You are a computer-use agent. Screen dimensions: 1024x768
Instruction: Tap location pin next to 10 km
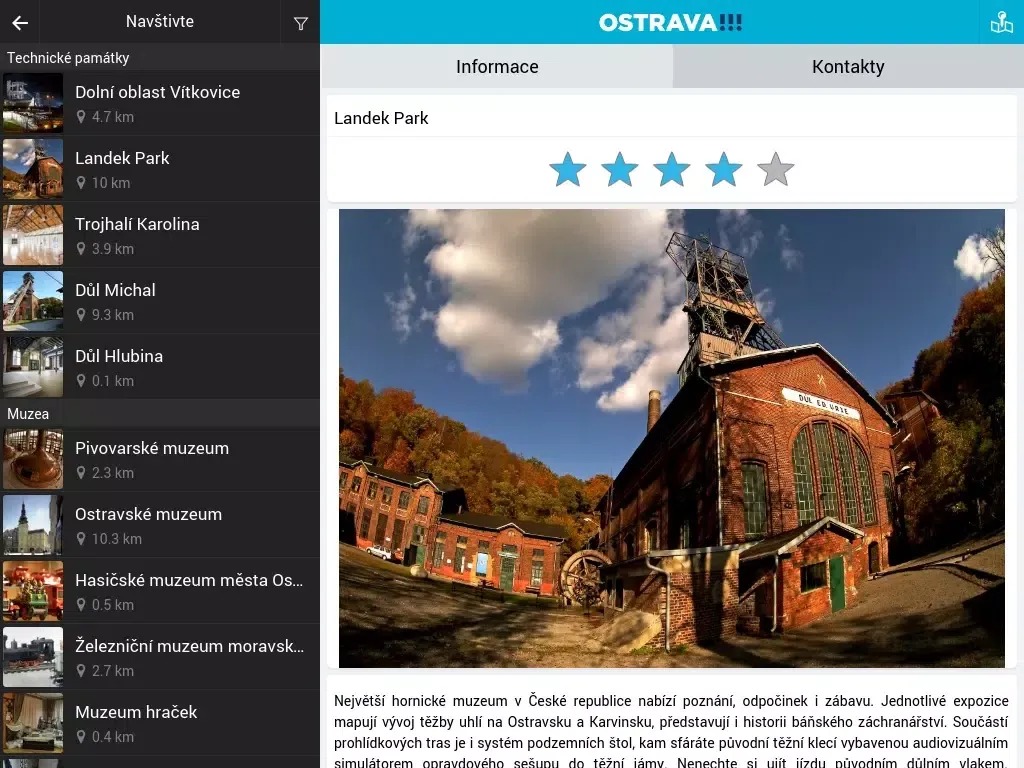(81, 183)
